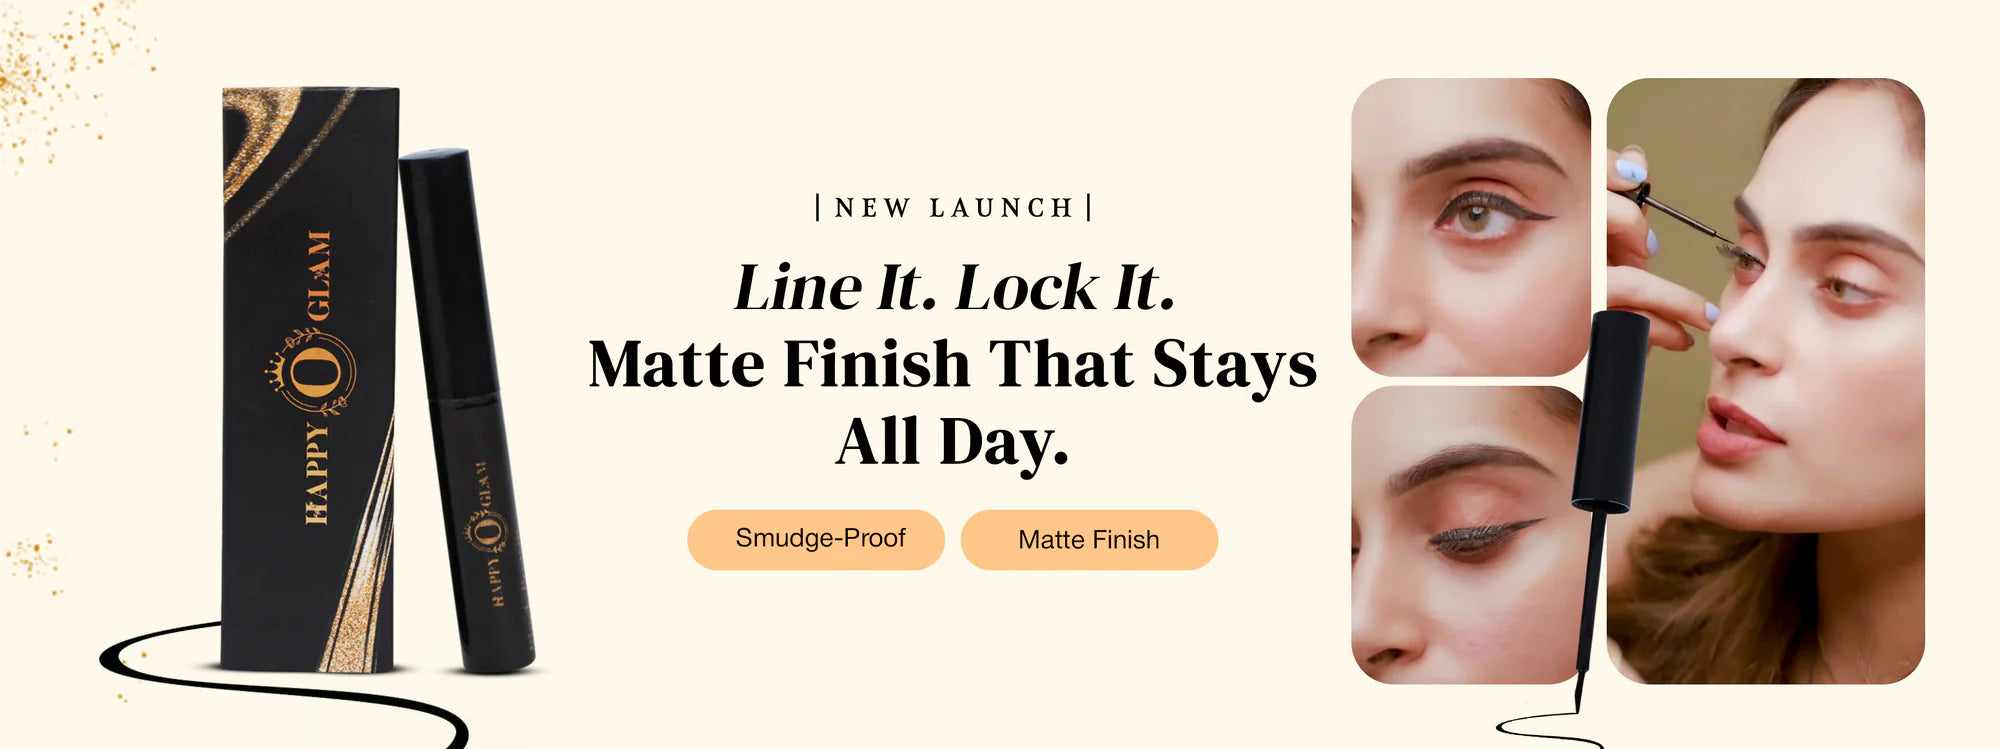Screen dimensions: 2000x749
Task: Click the Happy Glam black product box
Action: (309, 380)
